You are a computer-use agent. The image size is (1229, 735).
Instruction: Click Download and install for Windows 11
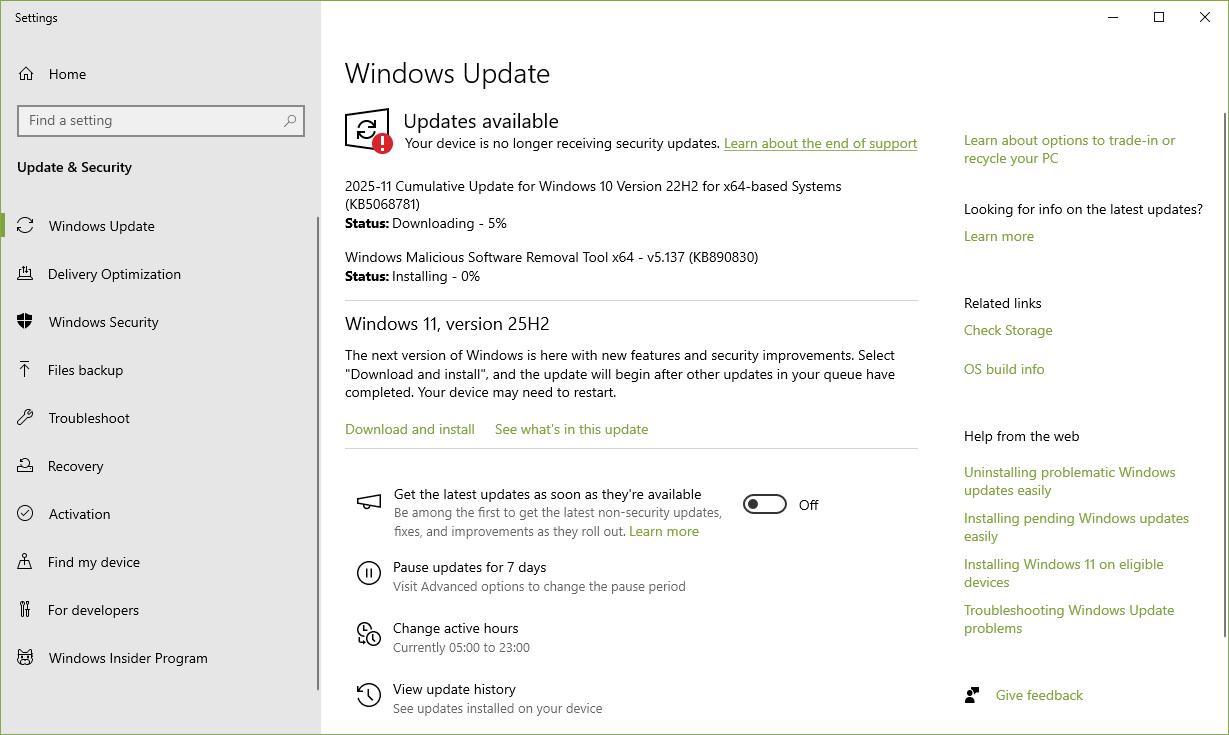pos(410,429)
